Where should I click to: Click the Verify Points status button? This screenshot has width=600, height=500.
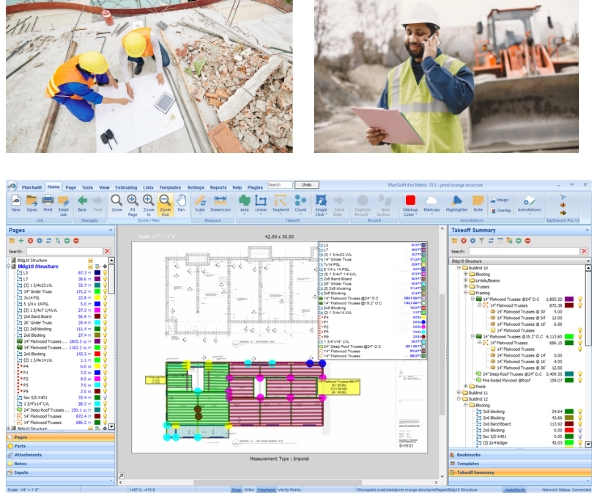tap(290, 490)
